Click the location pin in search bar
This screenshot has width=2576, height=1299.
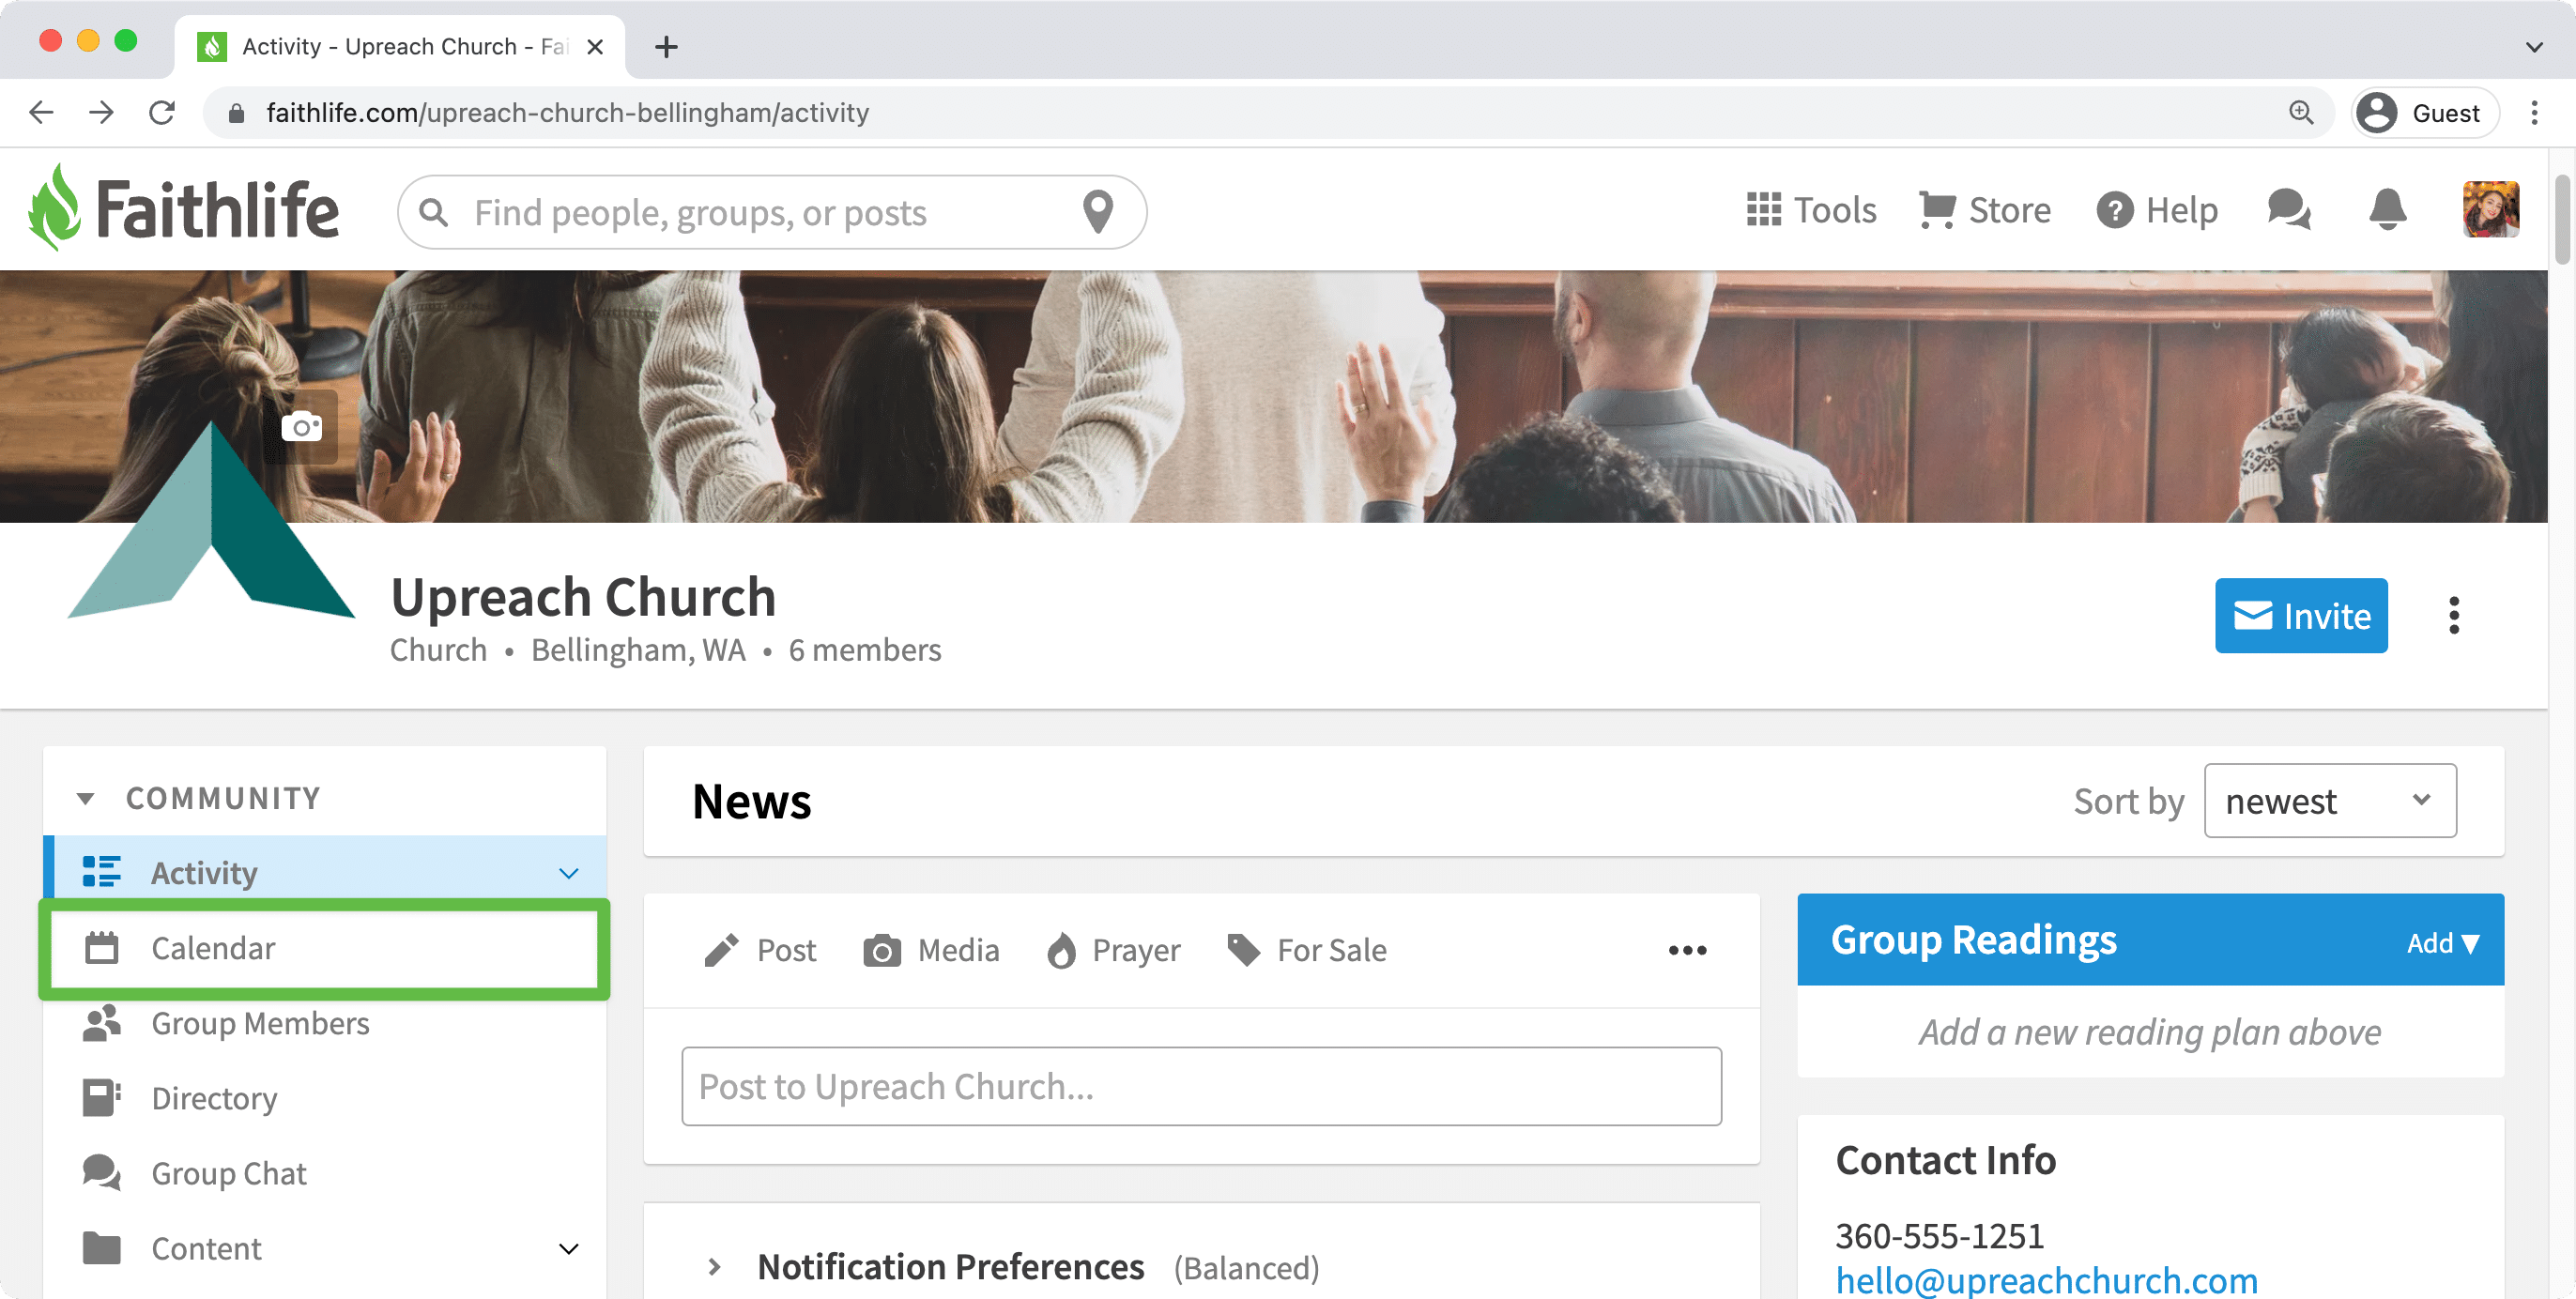[1098, 212]
